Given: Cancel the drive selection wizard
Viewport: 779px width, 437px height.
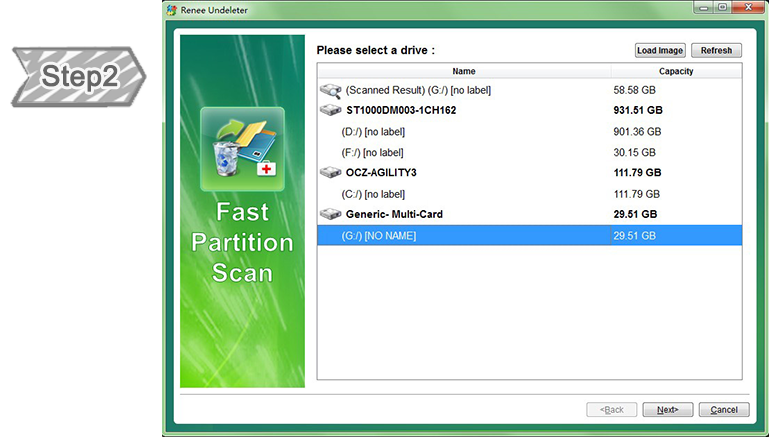Looking at the screenshot, I should click(724, 410).
